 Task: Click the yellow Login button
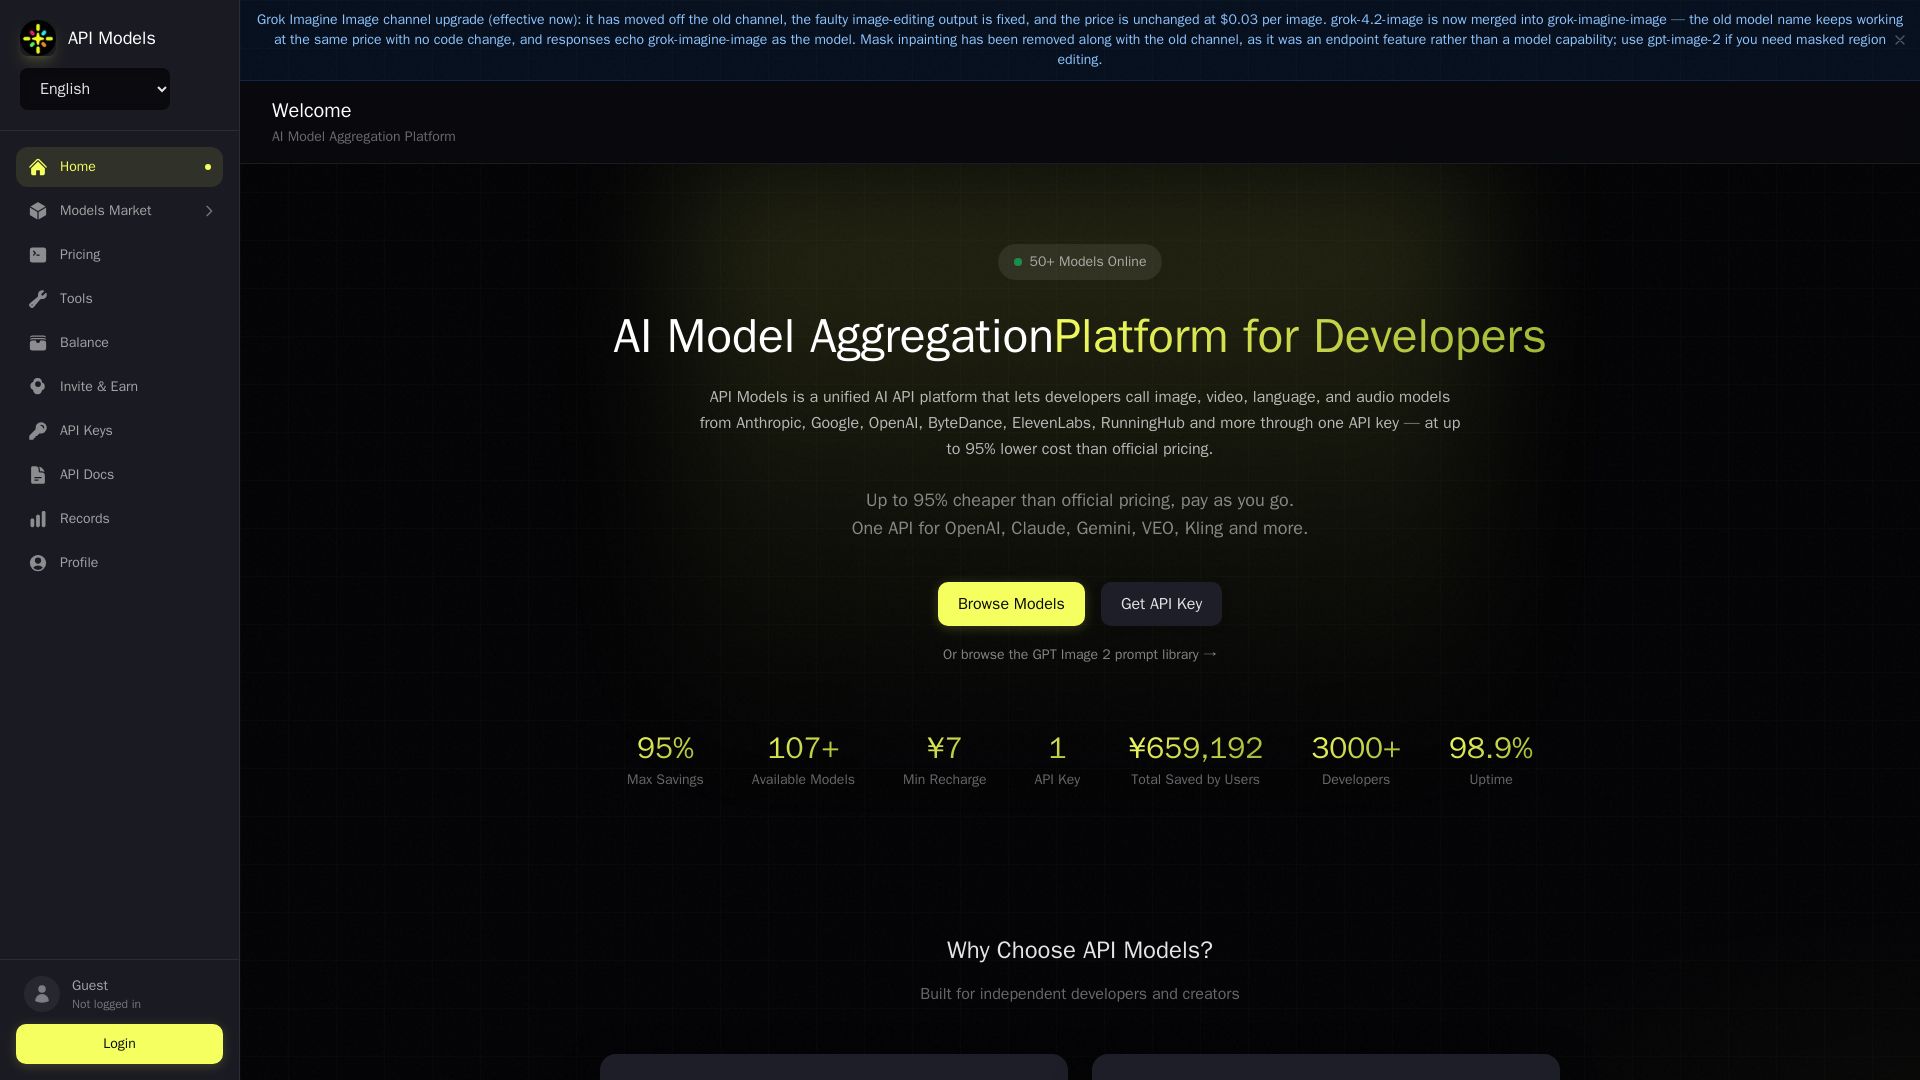(x=119, y=1044)
